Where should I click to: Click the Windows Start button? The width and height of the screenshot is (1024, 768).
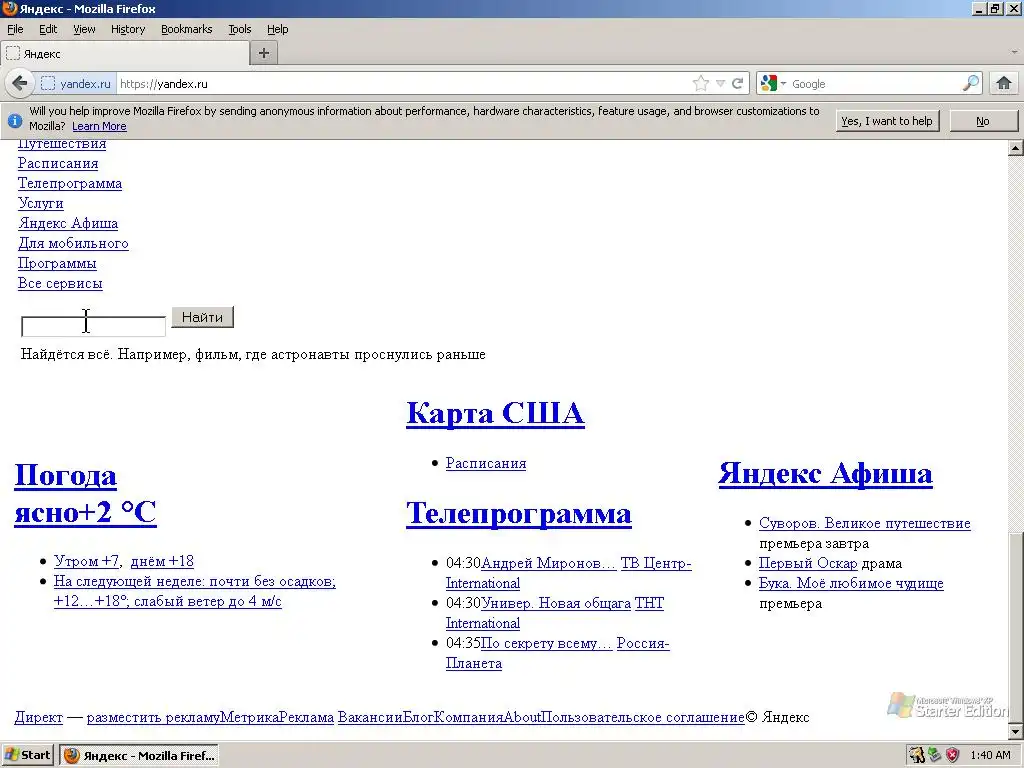tap(27, 755)
